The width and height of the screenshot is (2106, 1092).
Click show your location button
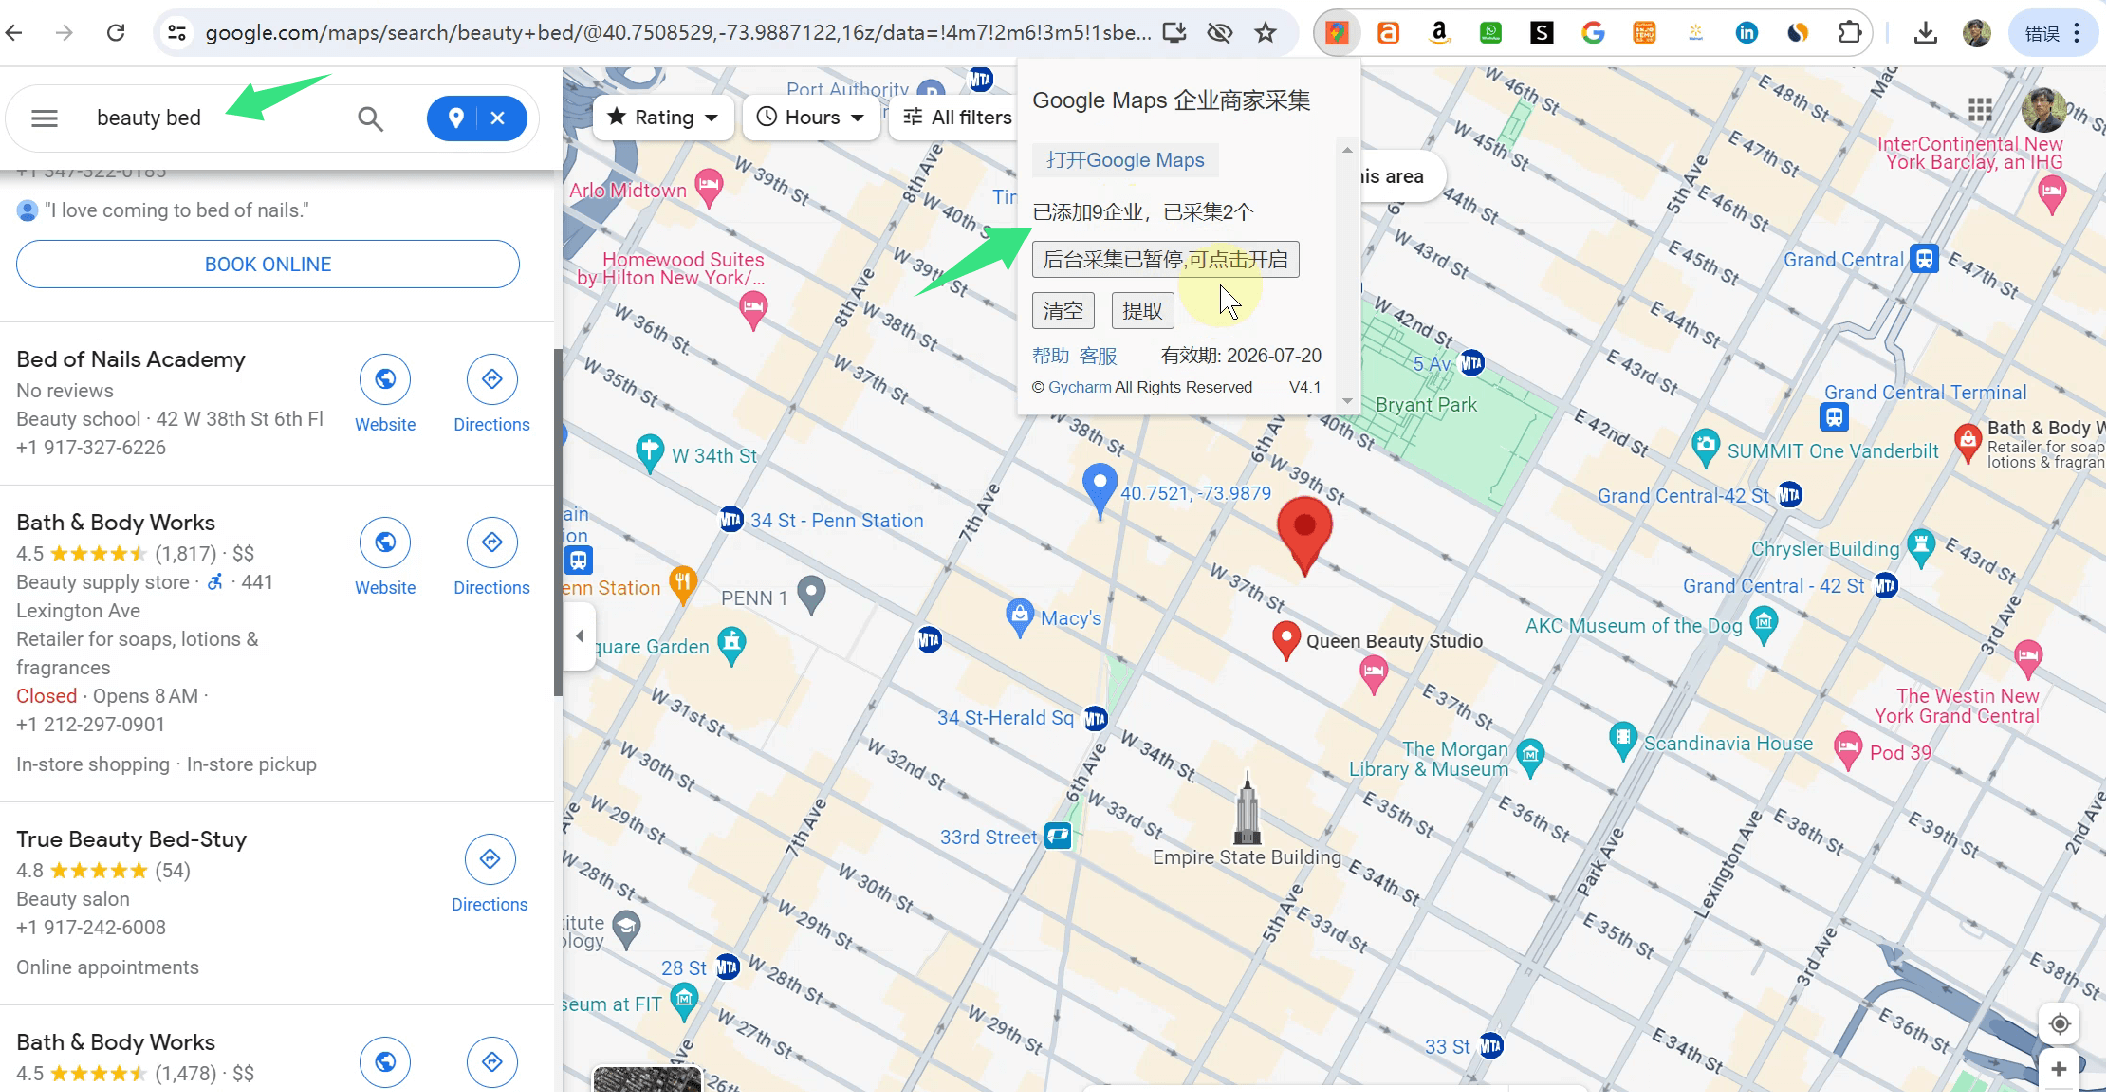tap(2059, 1024)
